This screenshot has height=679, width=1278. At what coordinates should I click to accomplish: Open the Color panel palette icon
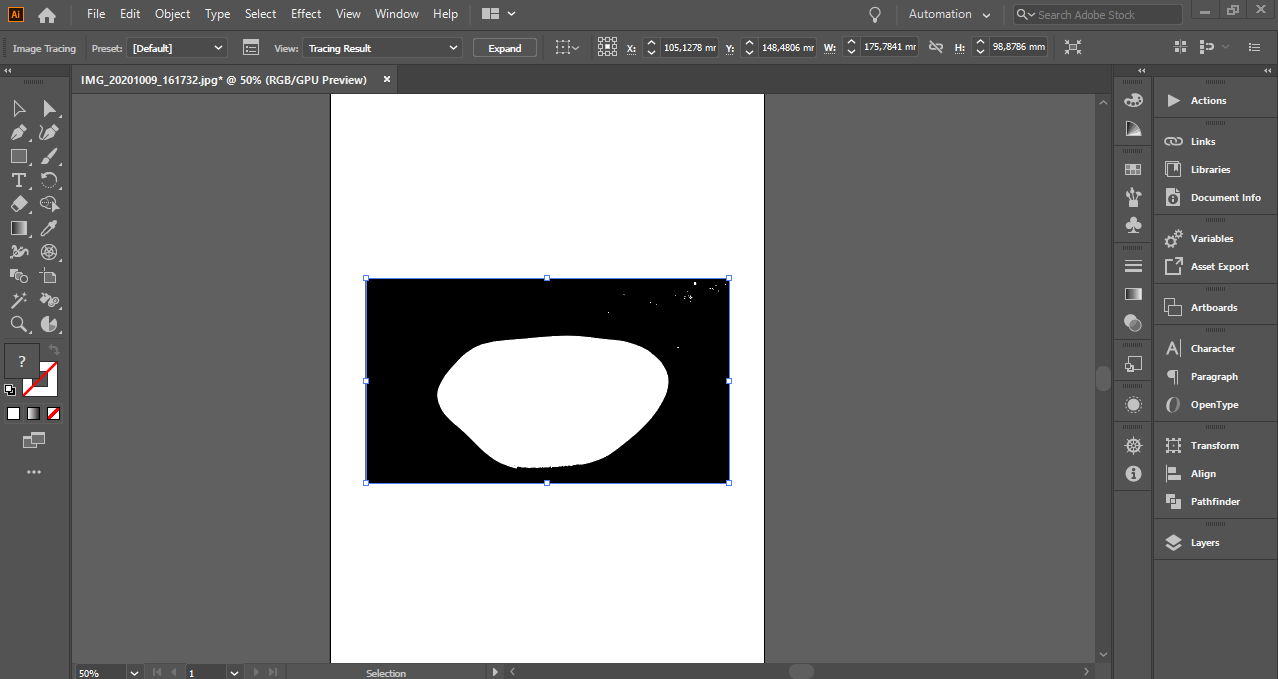[x=1133, y=100]
